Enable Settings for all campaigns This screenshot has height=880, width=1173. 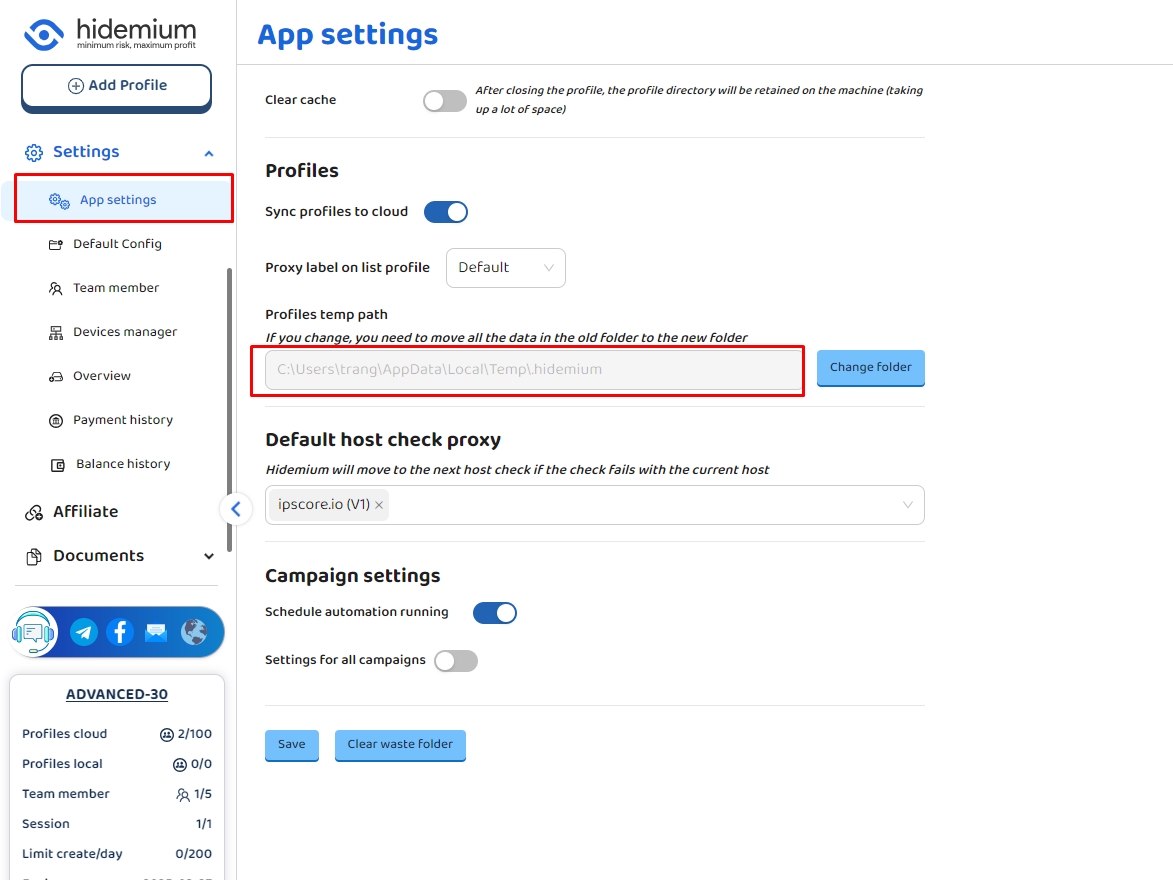(x=456, y=660)
